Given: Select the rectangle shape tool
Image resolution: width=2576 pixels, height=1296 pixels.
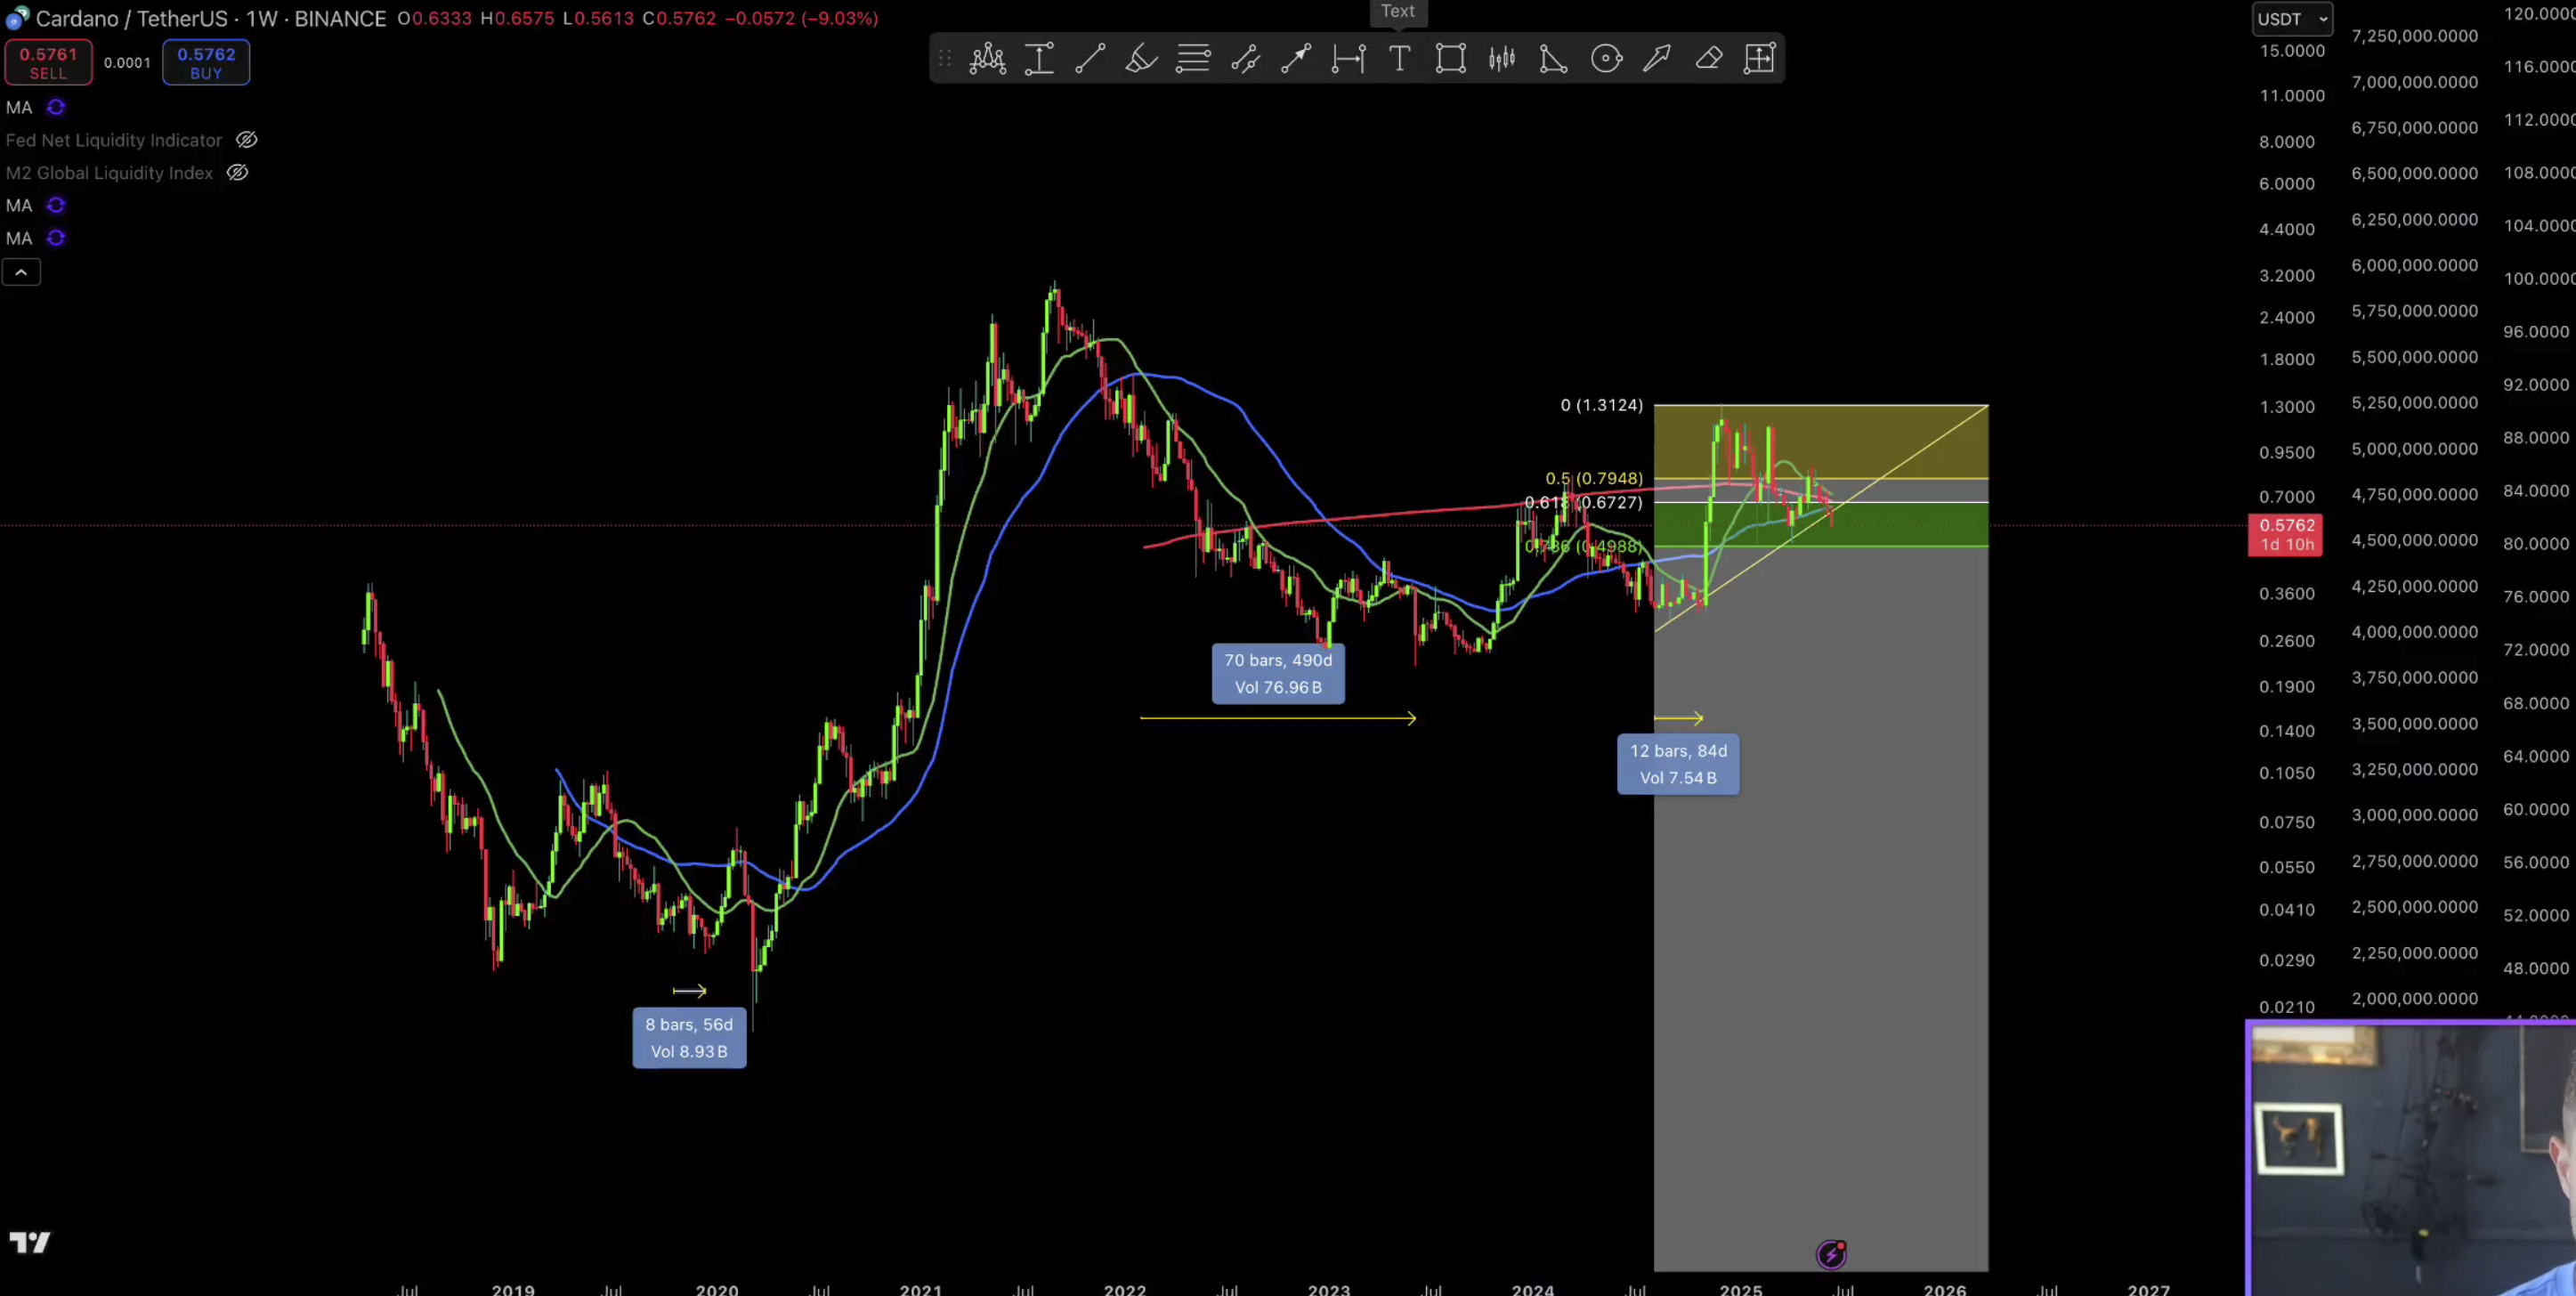Looking at the screenshot, I should point(1451,59).
